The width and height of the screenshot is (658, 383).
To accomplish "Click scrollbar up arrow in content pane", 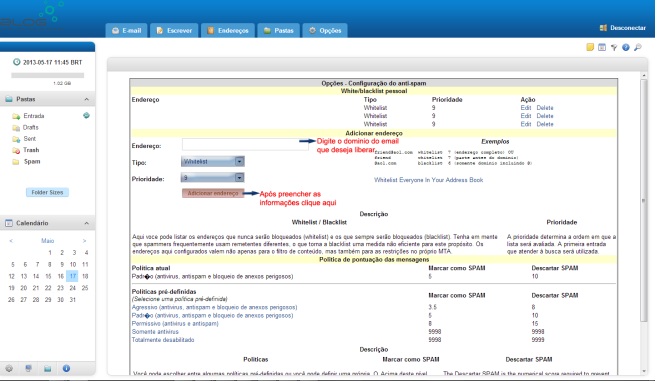I will pyautogui.click(x=644, y=76).
